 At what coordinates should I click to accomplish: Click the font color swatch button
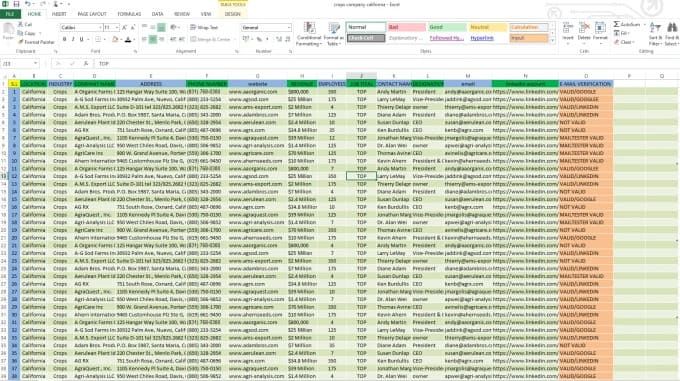128,39
